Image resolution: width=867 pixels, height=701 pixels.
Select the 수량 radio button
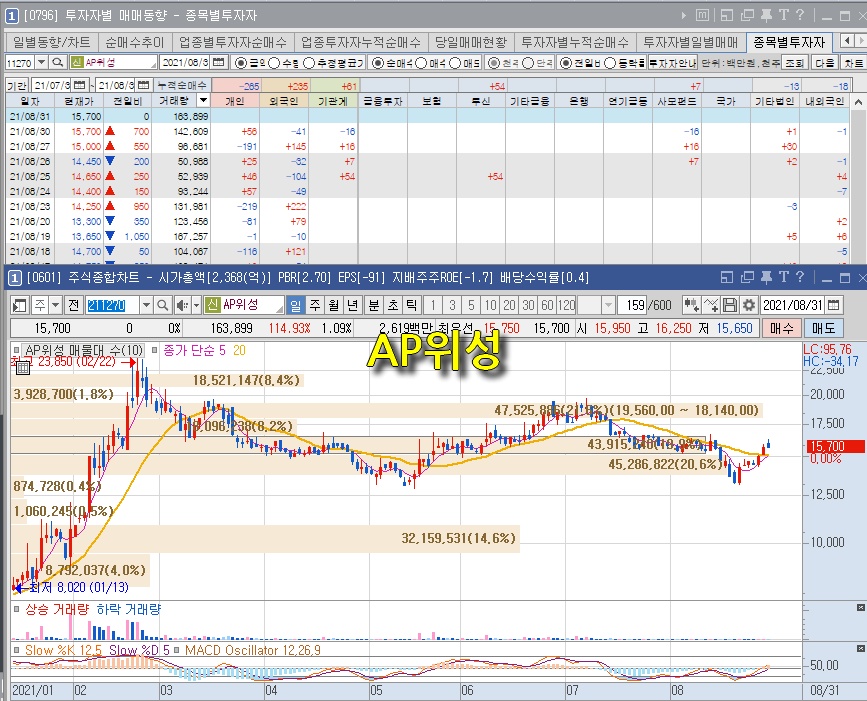[274, 63]
